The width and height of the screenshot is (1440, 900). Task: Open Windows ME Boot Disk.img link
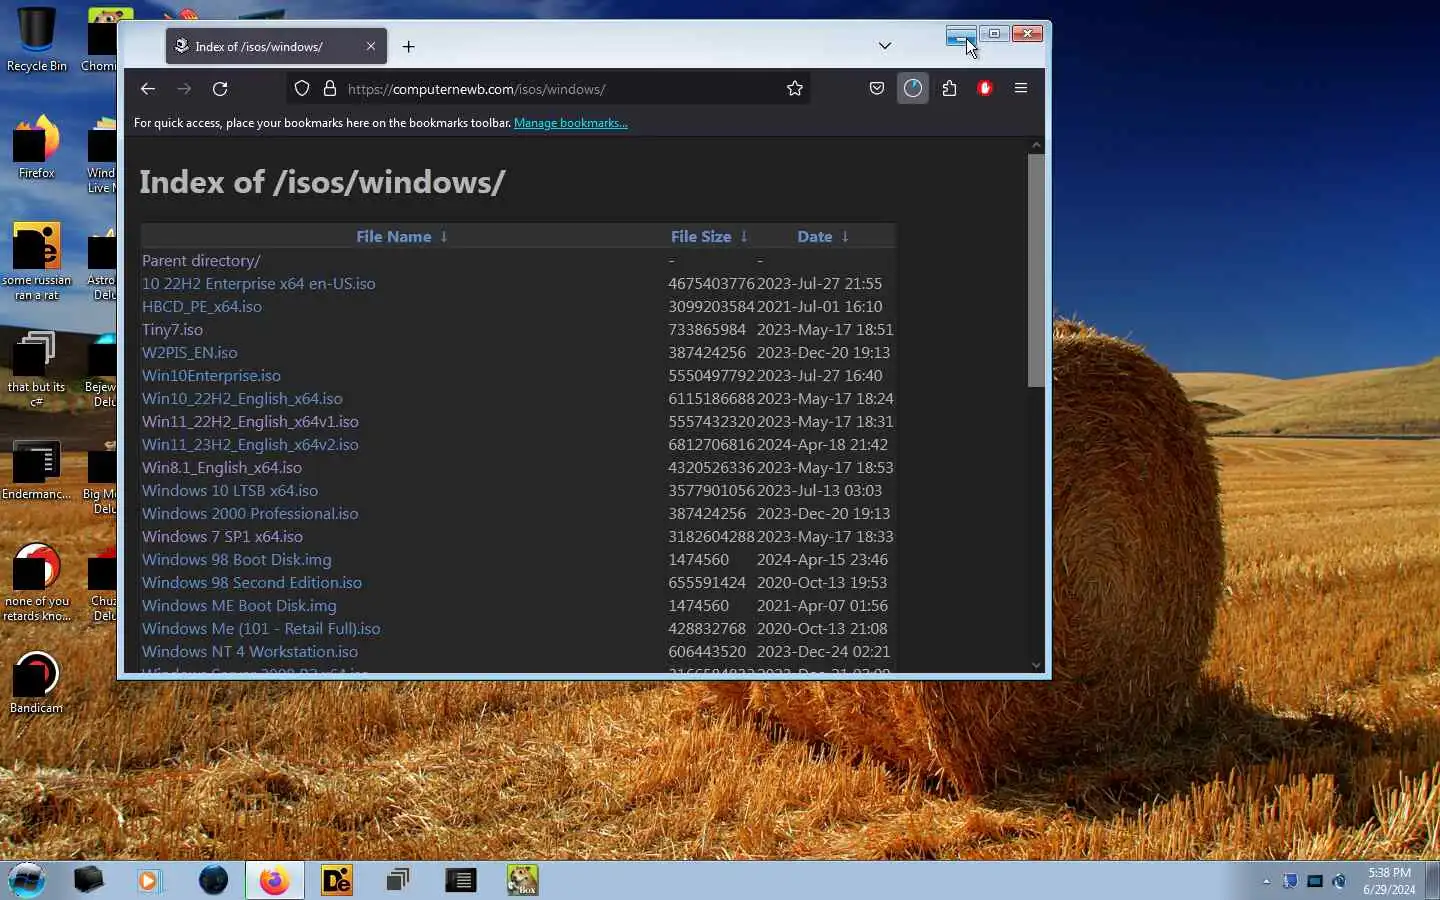coord(239,605)
